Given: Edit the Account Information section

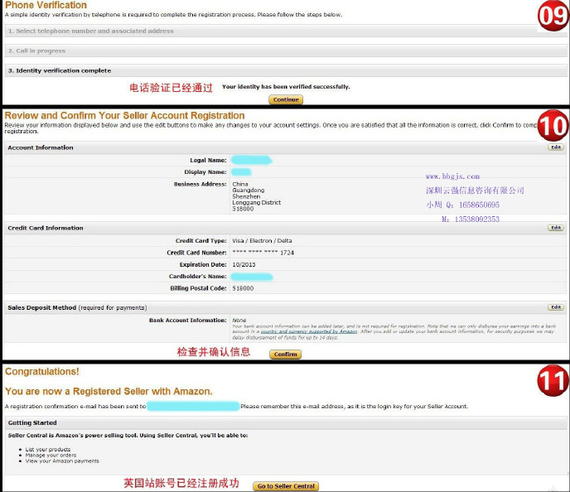Looking at the screenshot, I should click(555, 147).
